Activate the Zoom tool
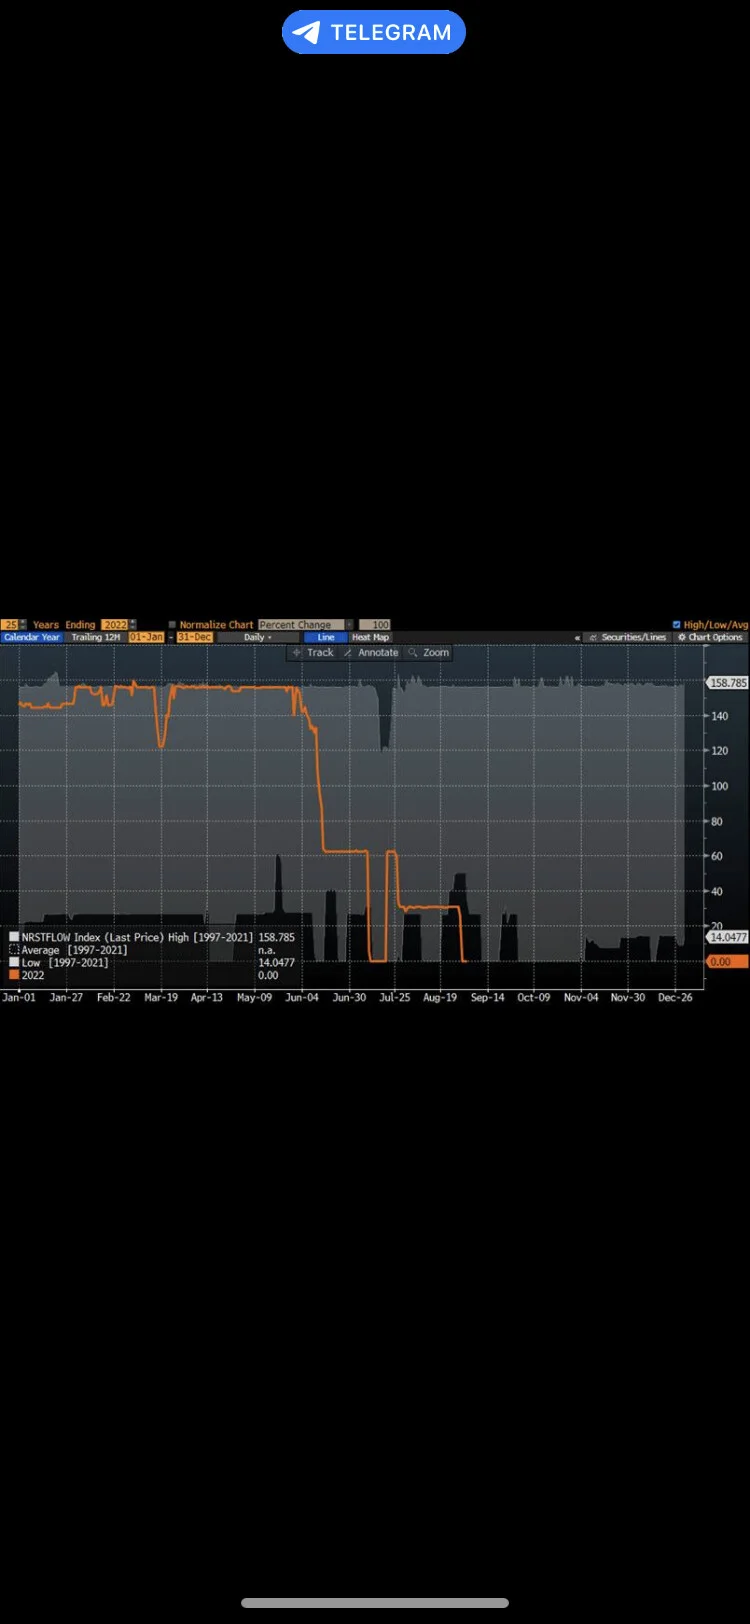Viewport: 750px width, 1624px height. point(428,652)
